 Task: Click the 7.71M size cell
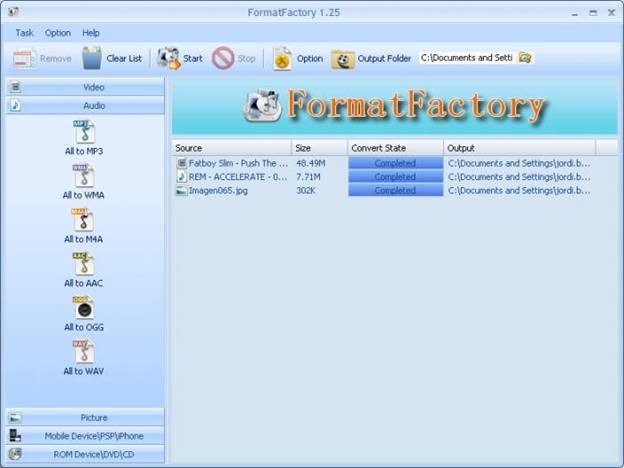point(308,177)
